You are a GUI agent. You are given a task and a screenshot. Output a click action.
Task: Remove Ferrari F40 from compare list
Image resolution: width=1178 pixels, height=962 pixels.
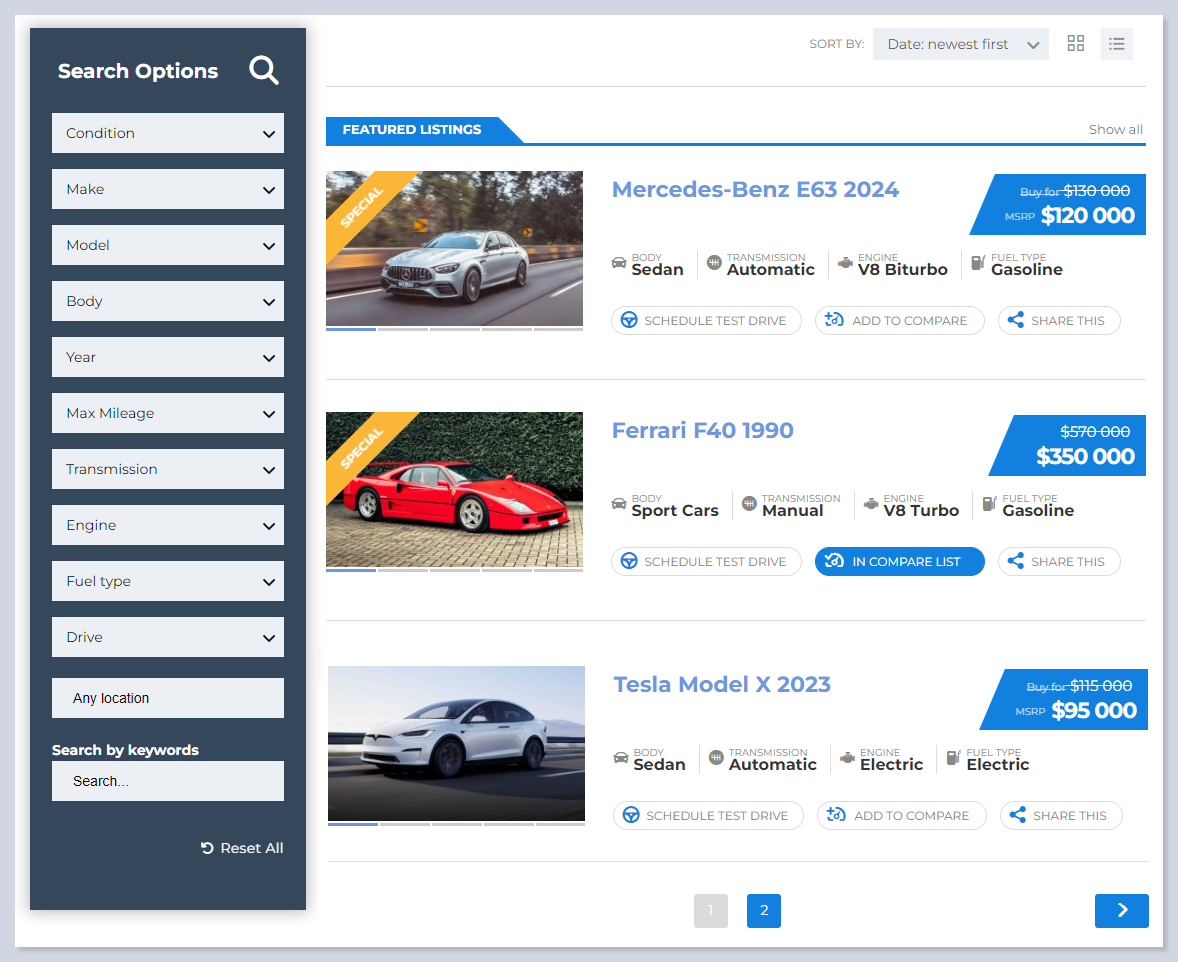(x=899, y=562)
